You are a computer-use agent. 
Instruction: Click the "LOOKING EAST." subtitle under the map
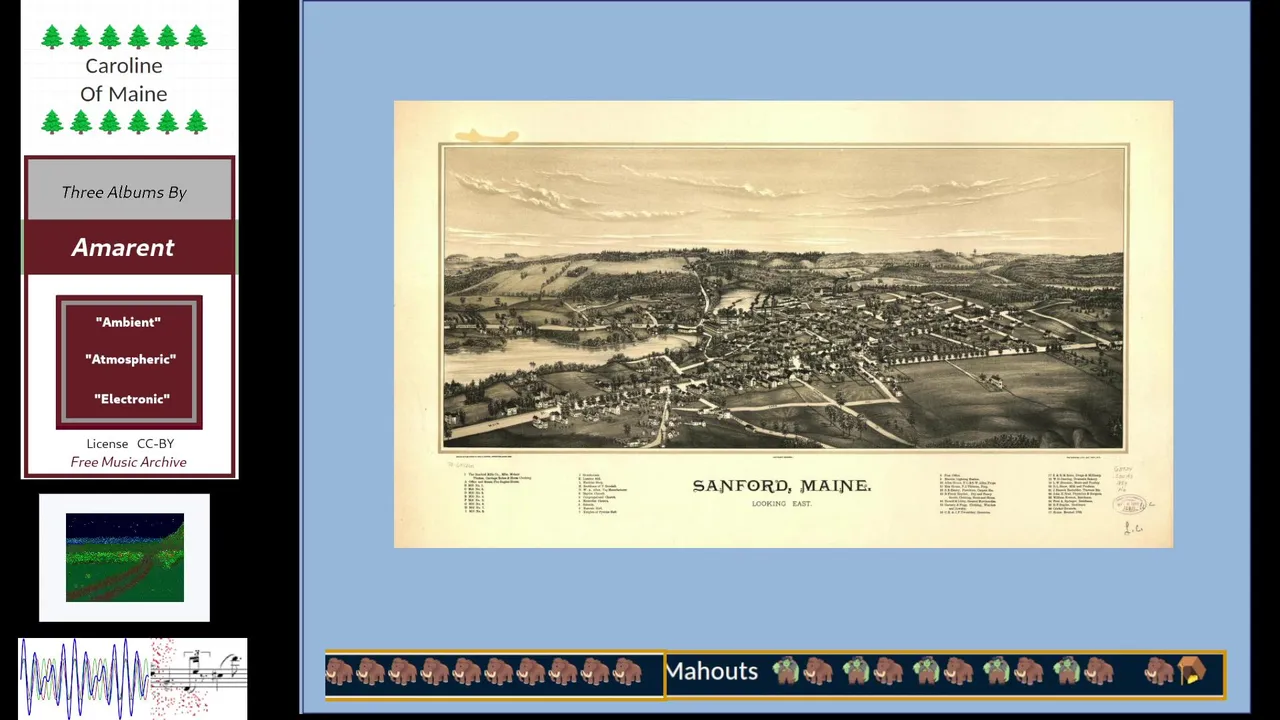782,504
